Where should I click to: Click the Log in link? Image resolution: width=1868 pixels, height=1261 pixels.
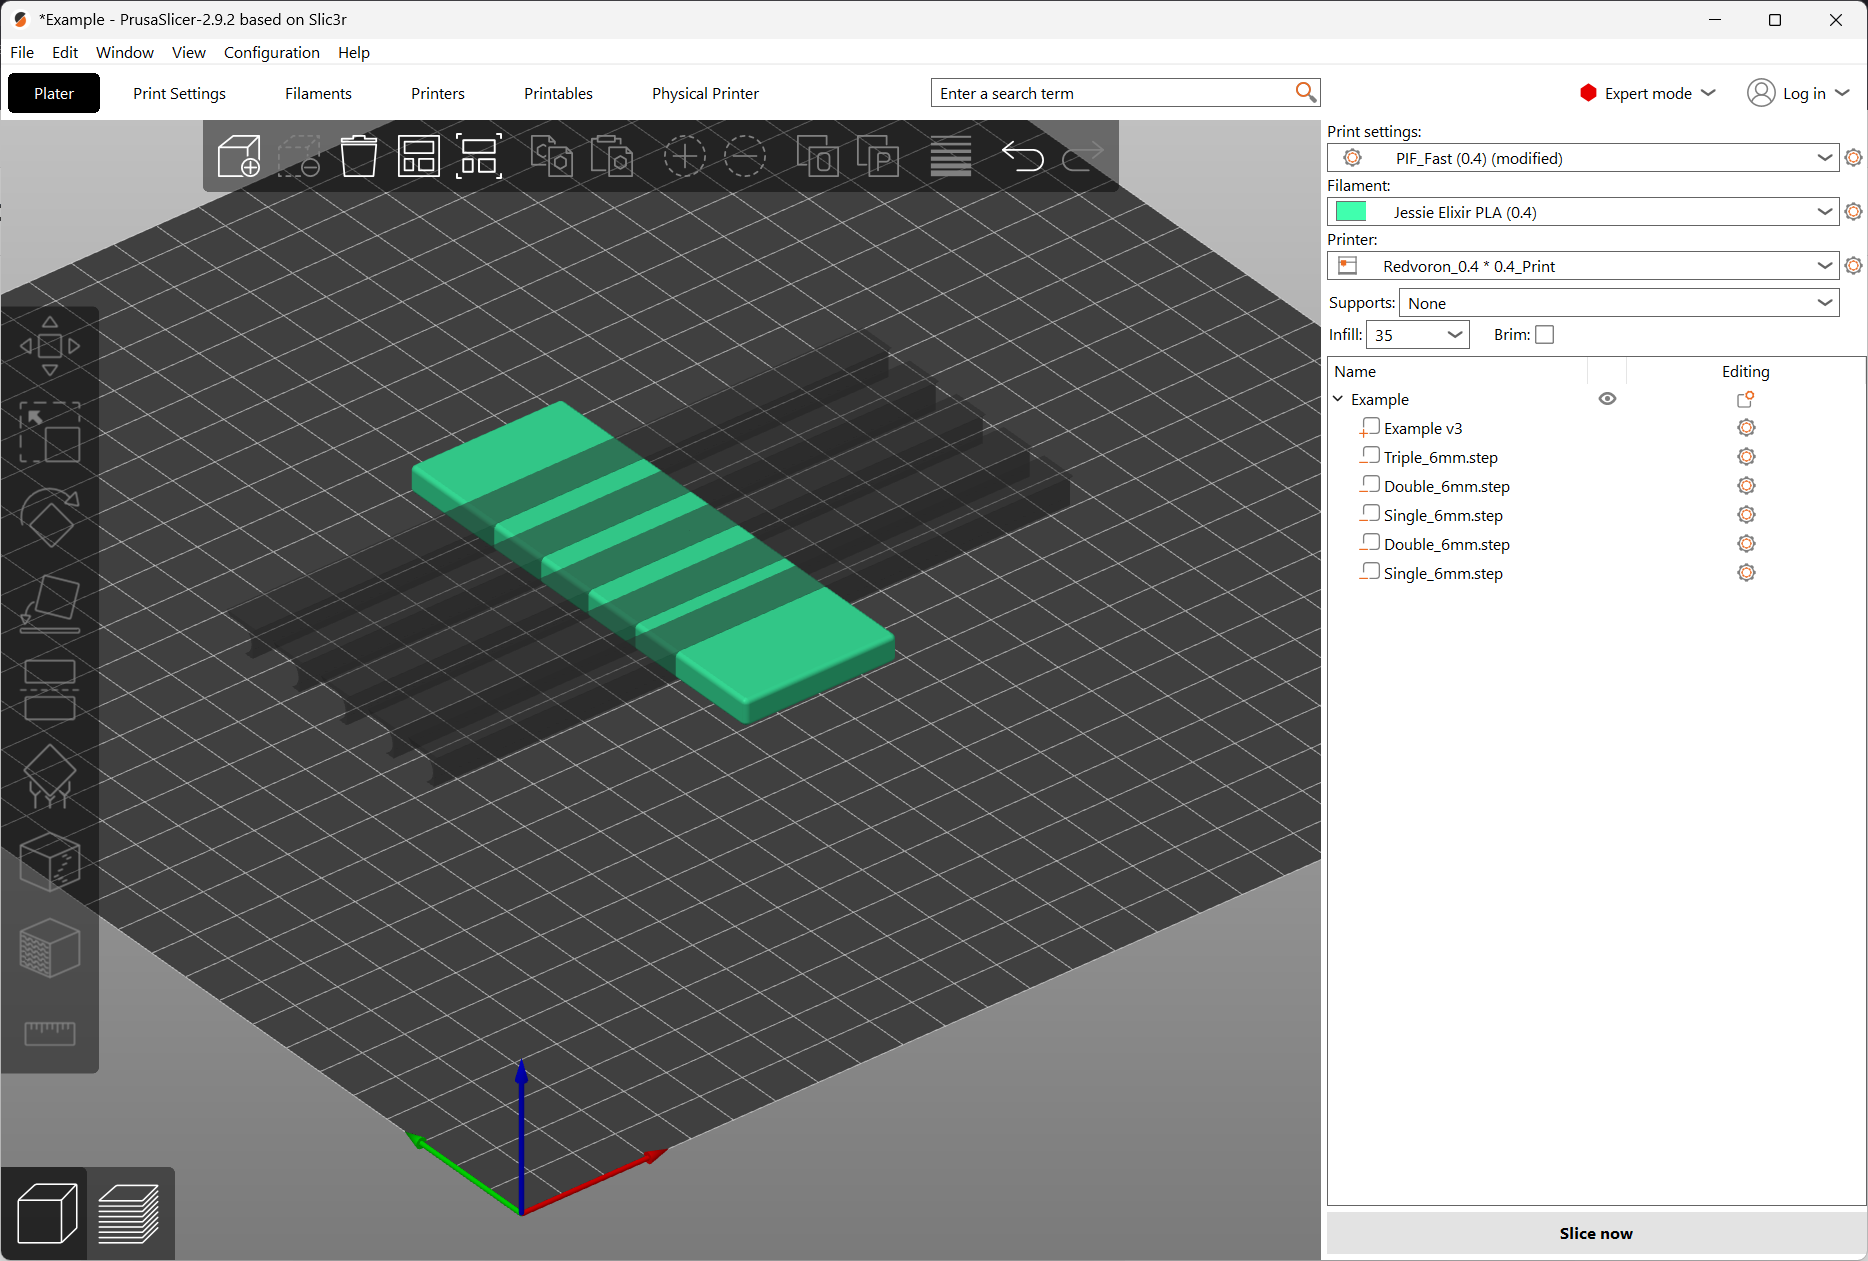point(1805,93)
